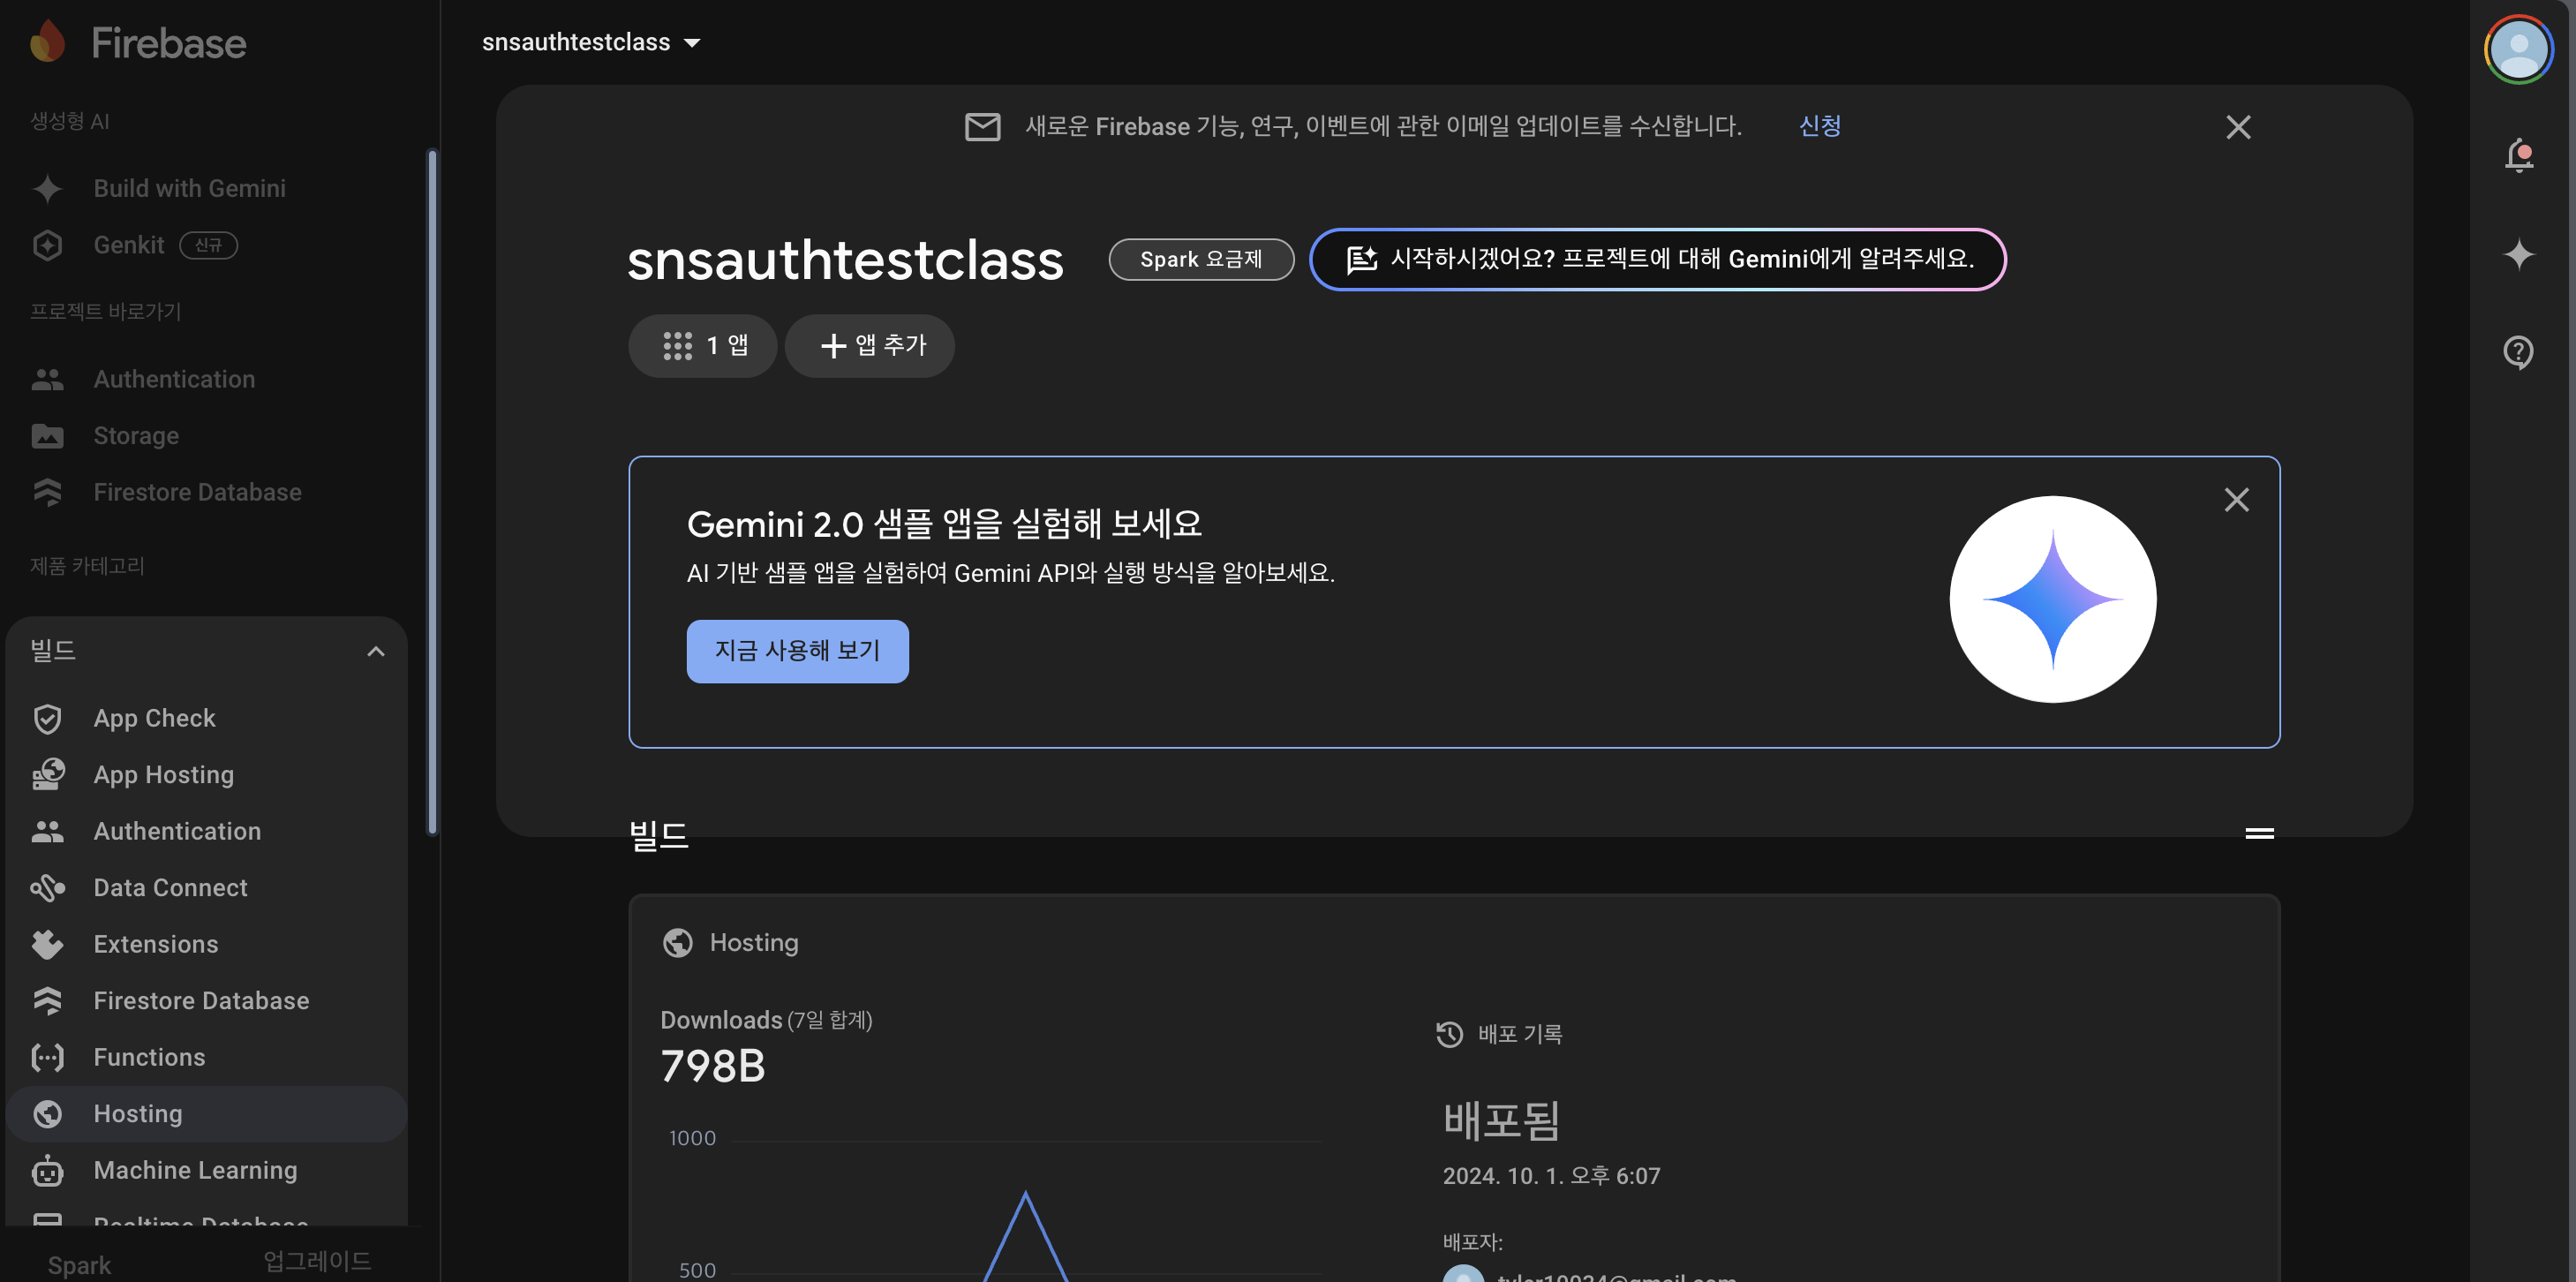Click the Data Connect icon
Image resolution: width=2576 pixels, height=1282 pixels.
[x=47, y=888]
